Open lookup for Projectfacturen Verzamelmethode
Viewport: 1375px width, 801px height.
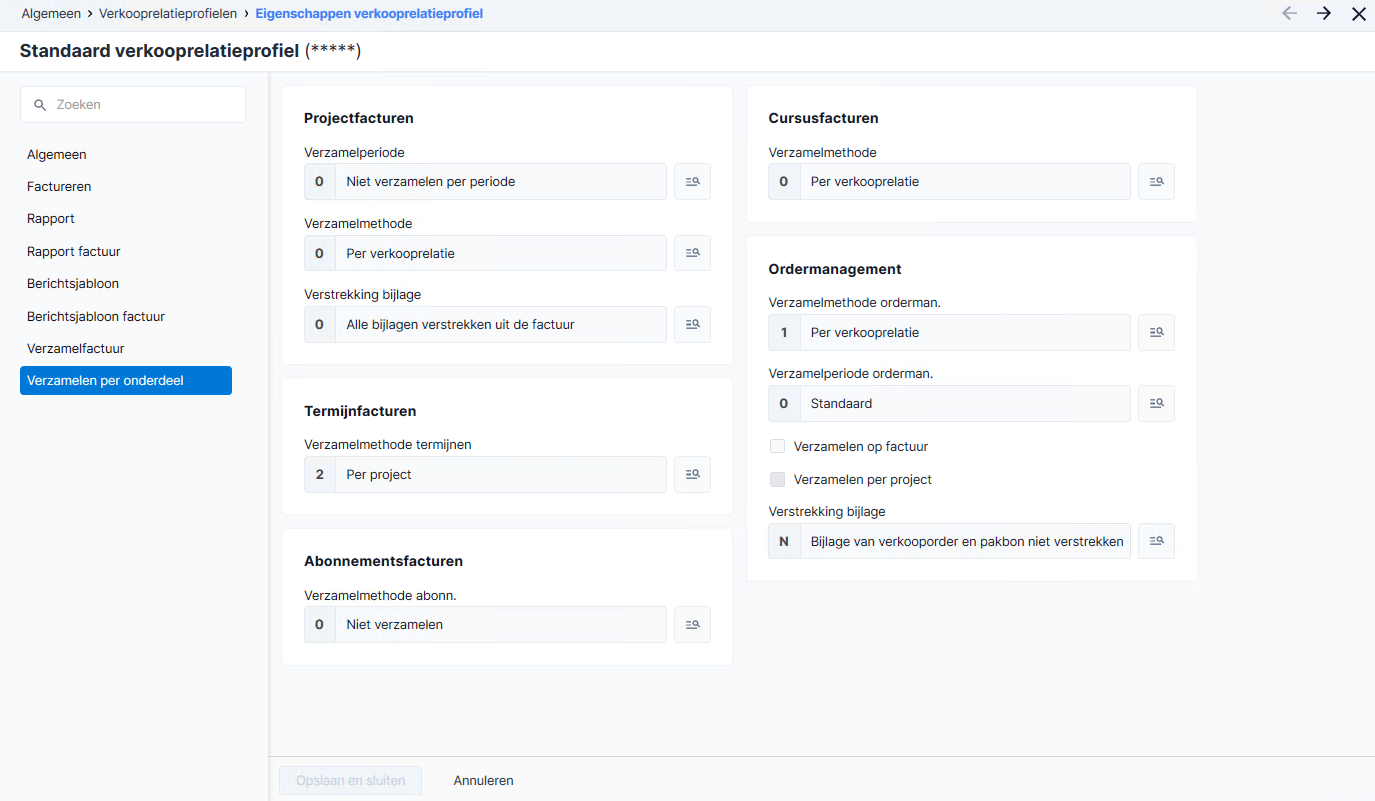point(692,253)
